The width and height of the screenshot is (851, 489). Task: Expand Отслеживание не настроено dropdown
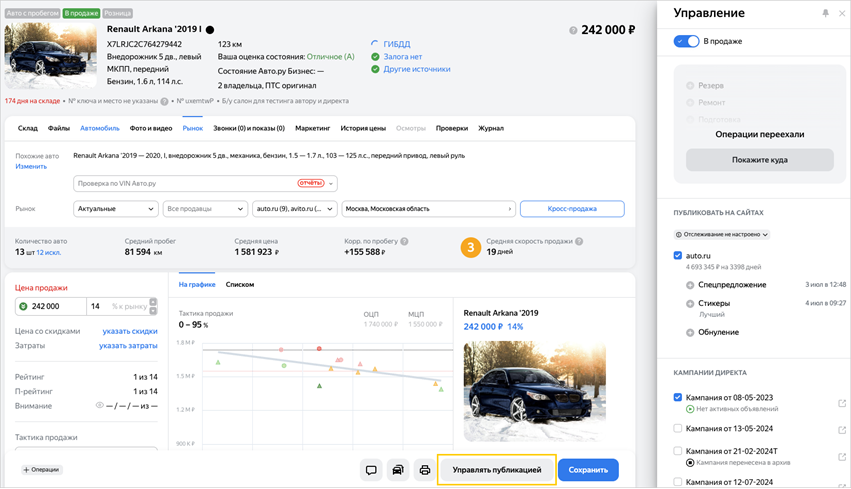coord(721,235)
